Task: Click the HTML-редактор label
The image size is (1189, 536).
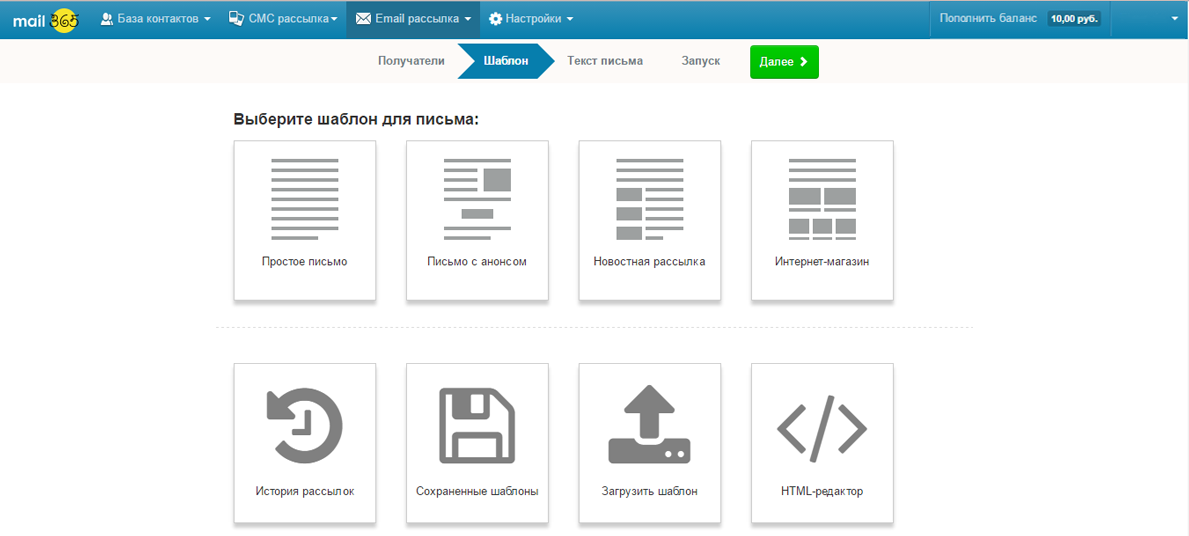Action: click(822, 491)
